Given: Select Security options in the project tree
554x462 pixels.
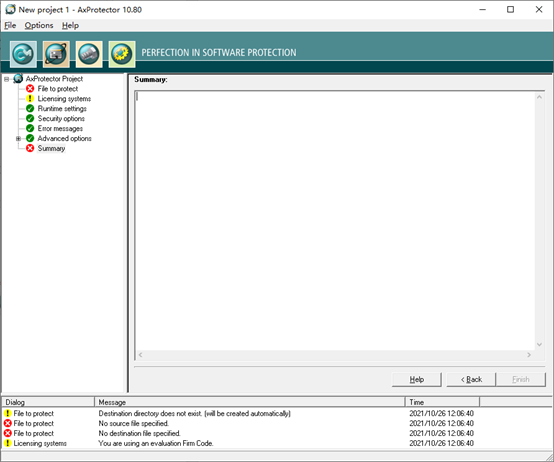Looking at the screenshot, I should pos(61,118).
